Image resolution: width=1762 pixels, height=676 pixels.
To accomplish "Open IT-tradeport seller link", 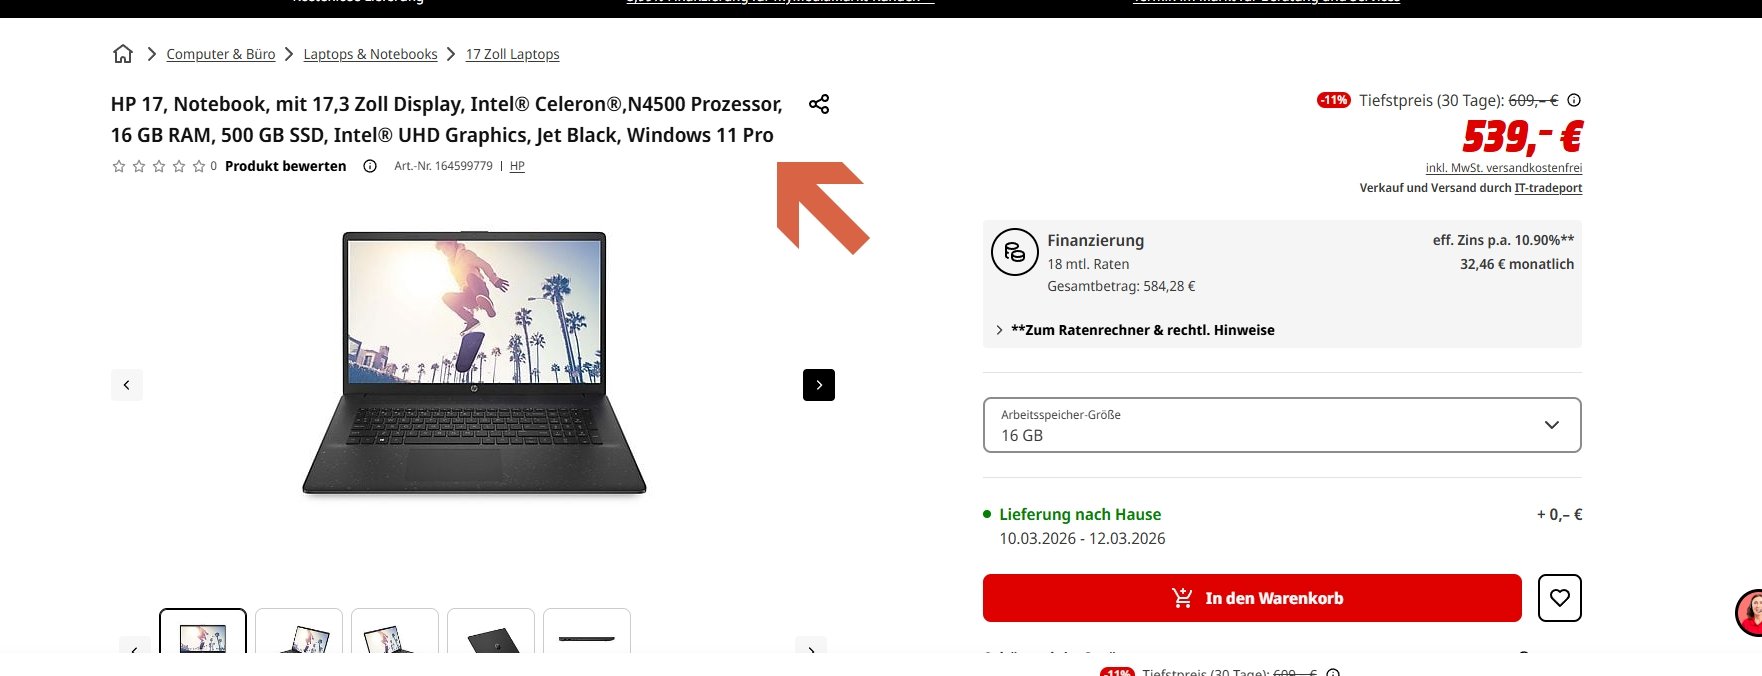I will point(1548,188).
